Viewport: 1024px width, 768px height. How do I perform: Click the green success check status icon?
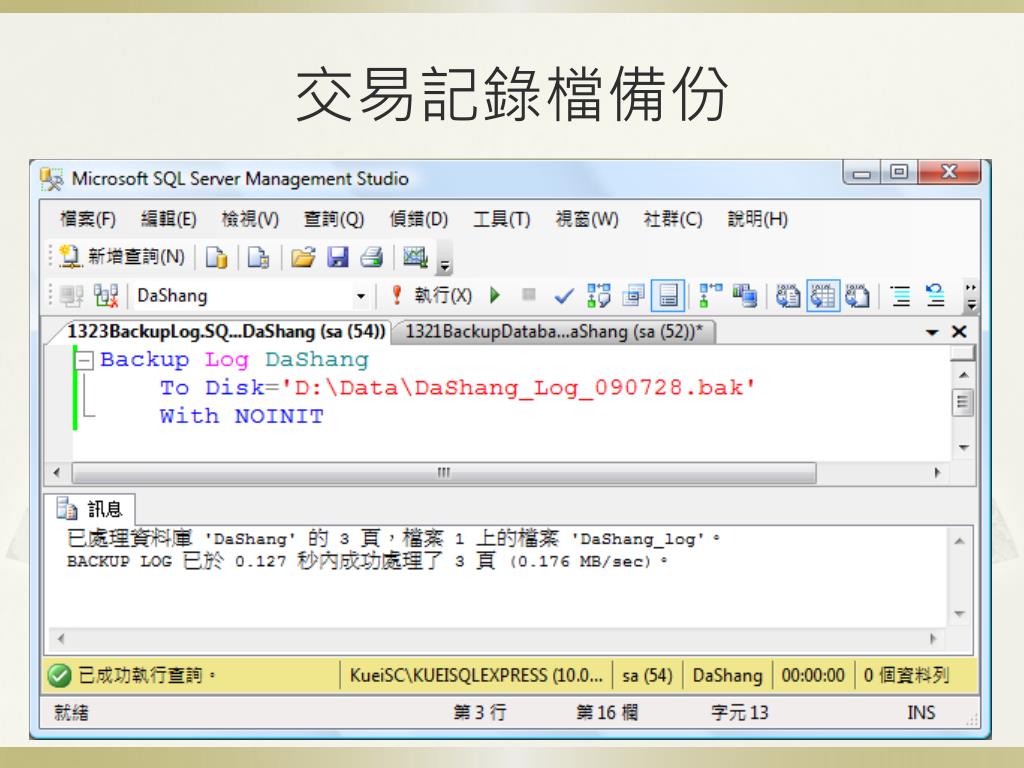tap(59, 675)
